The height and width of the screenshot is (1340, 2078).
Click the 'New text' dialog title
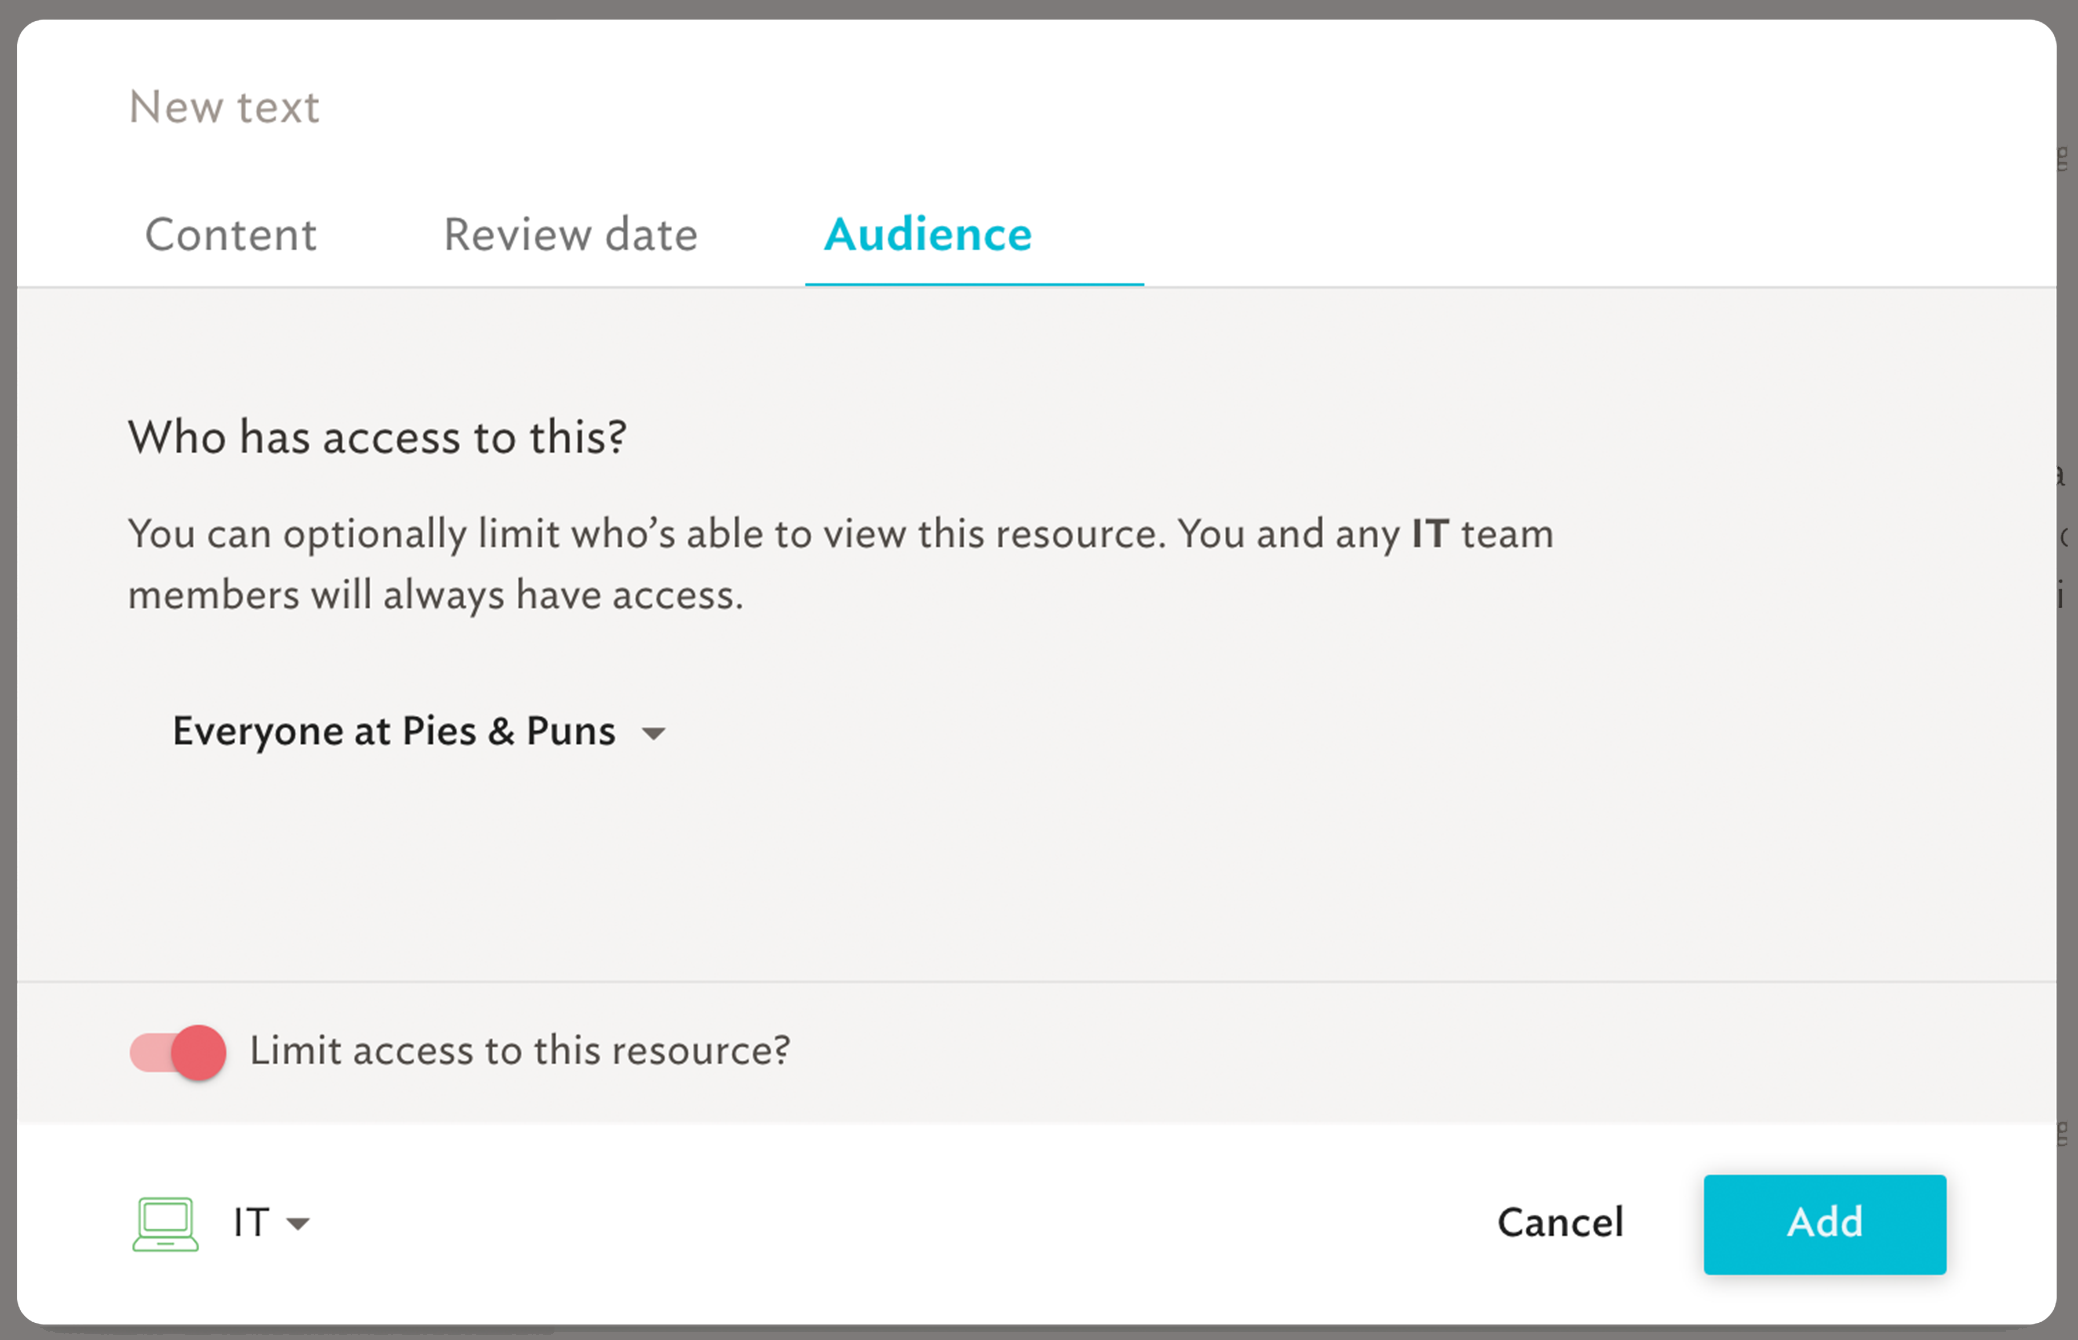(x=224, y=107)
